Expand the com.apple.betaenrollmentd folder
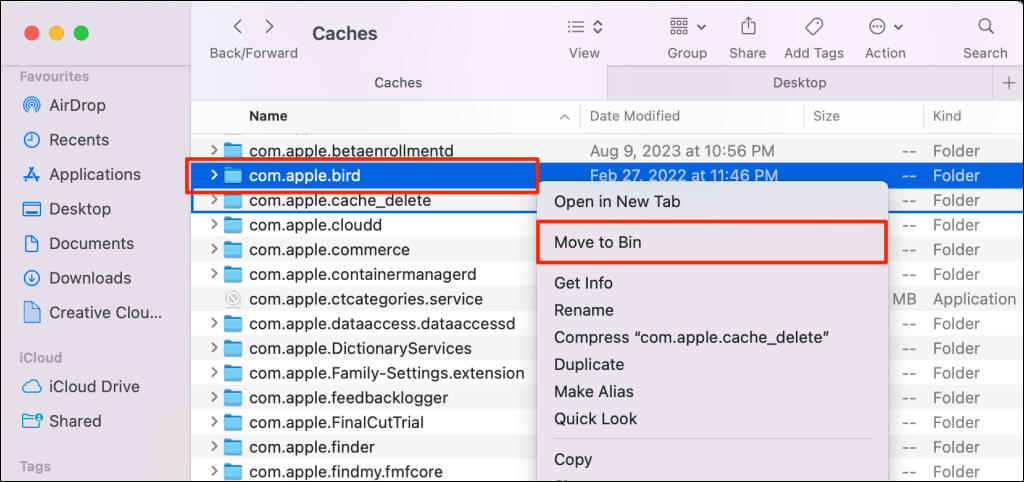The width and height of the screenshot is (1024, 482). pyautogui.click(x=214, y=151)
